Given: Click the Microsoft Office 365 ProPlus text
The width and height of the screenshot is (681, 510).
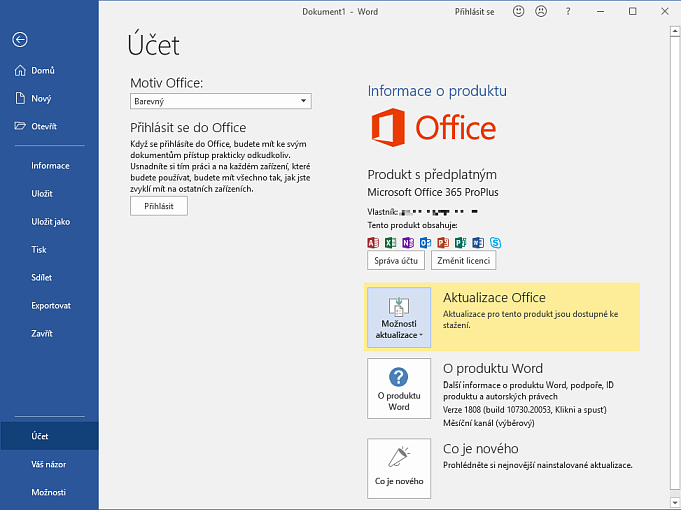Looking at the screenshot, I should pyautogui.click(x=433, y=192).
